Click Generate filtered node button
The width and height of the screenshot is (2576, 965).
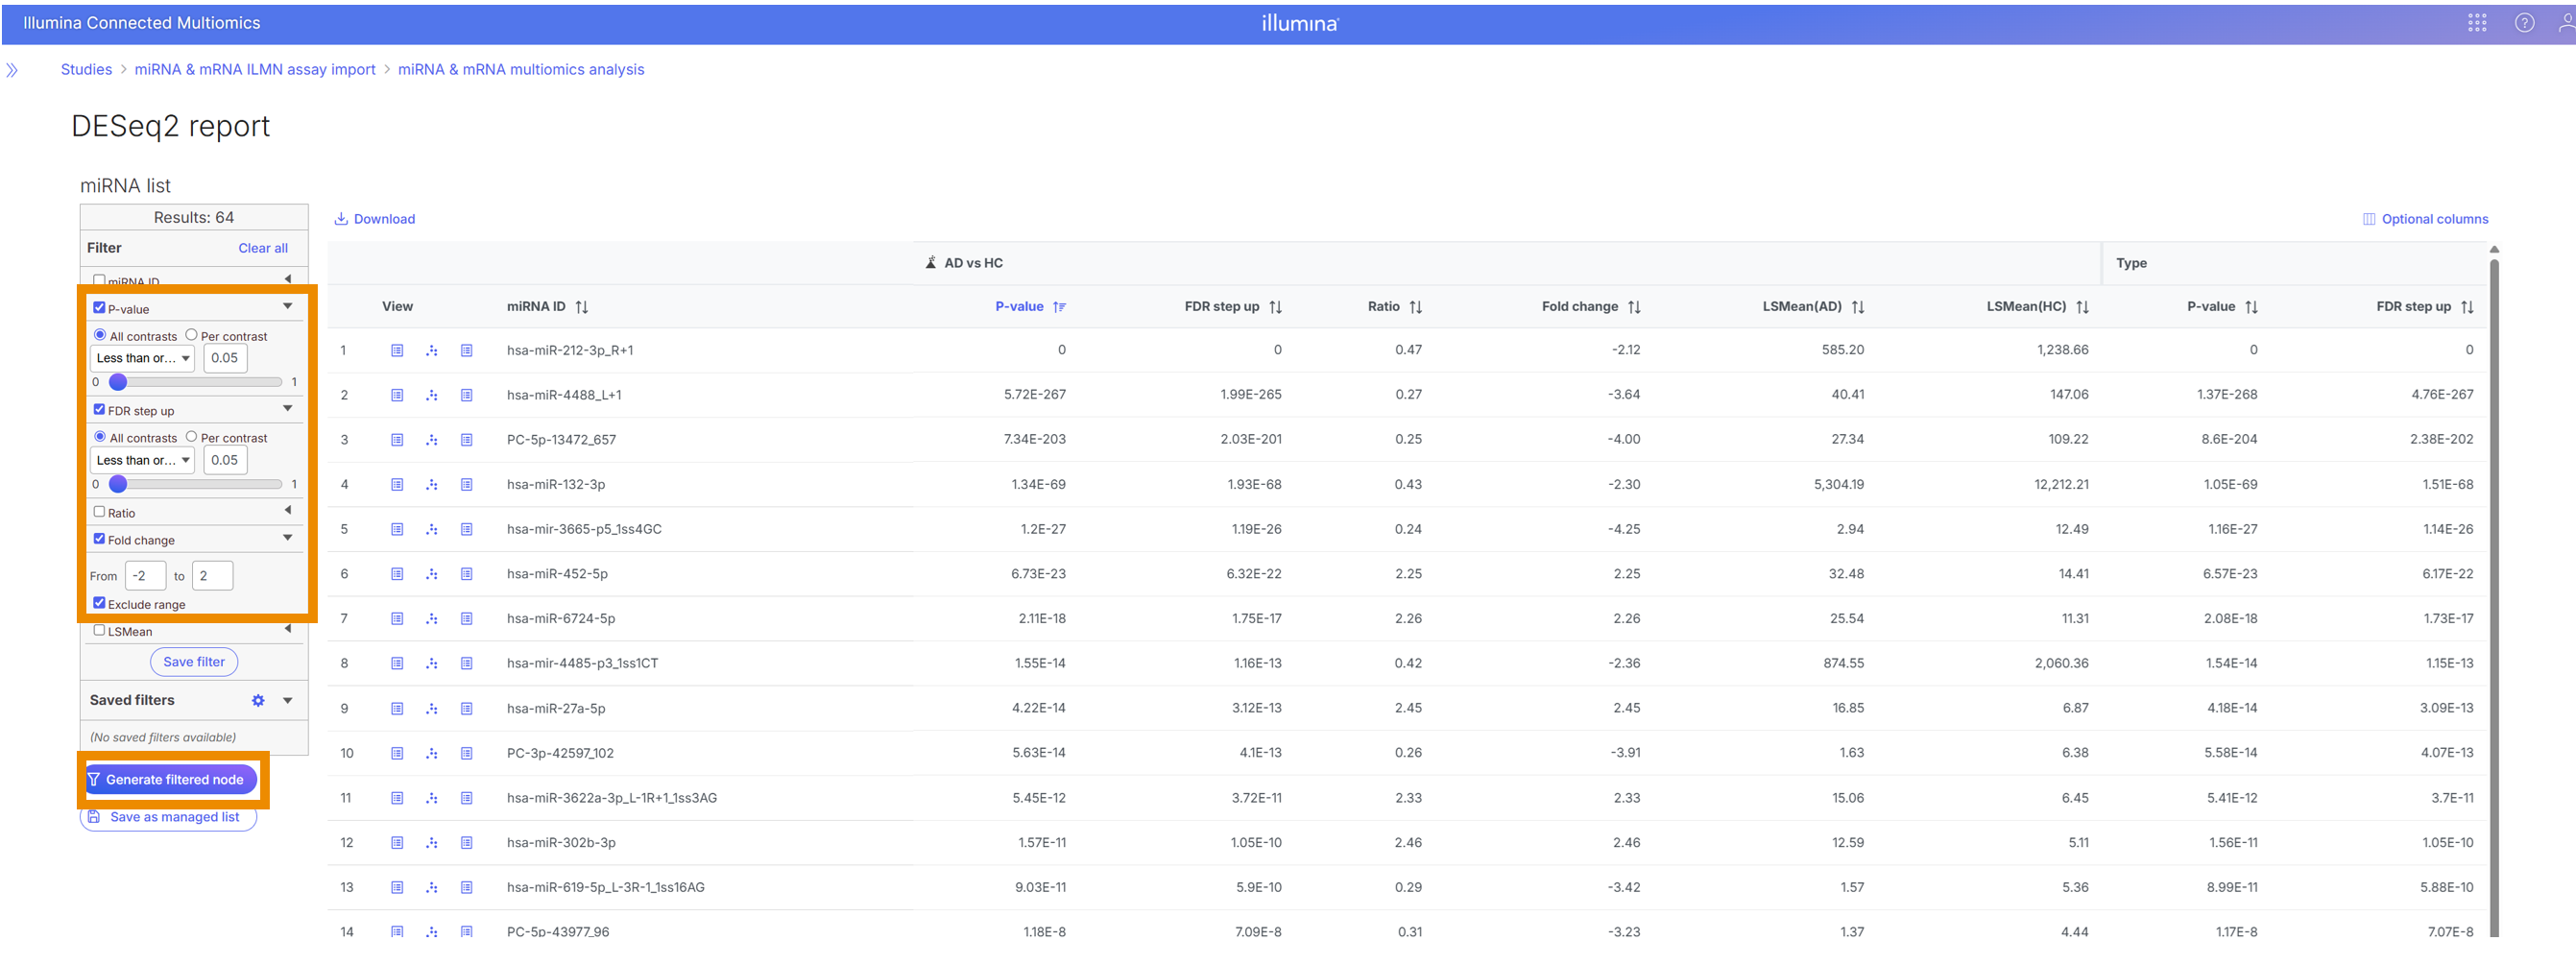(x=173, y=779)
